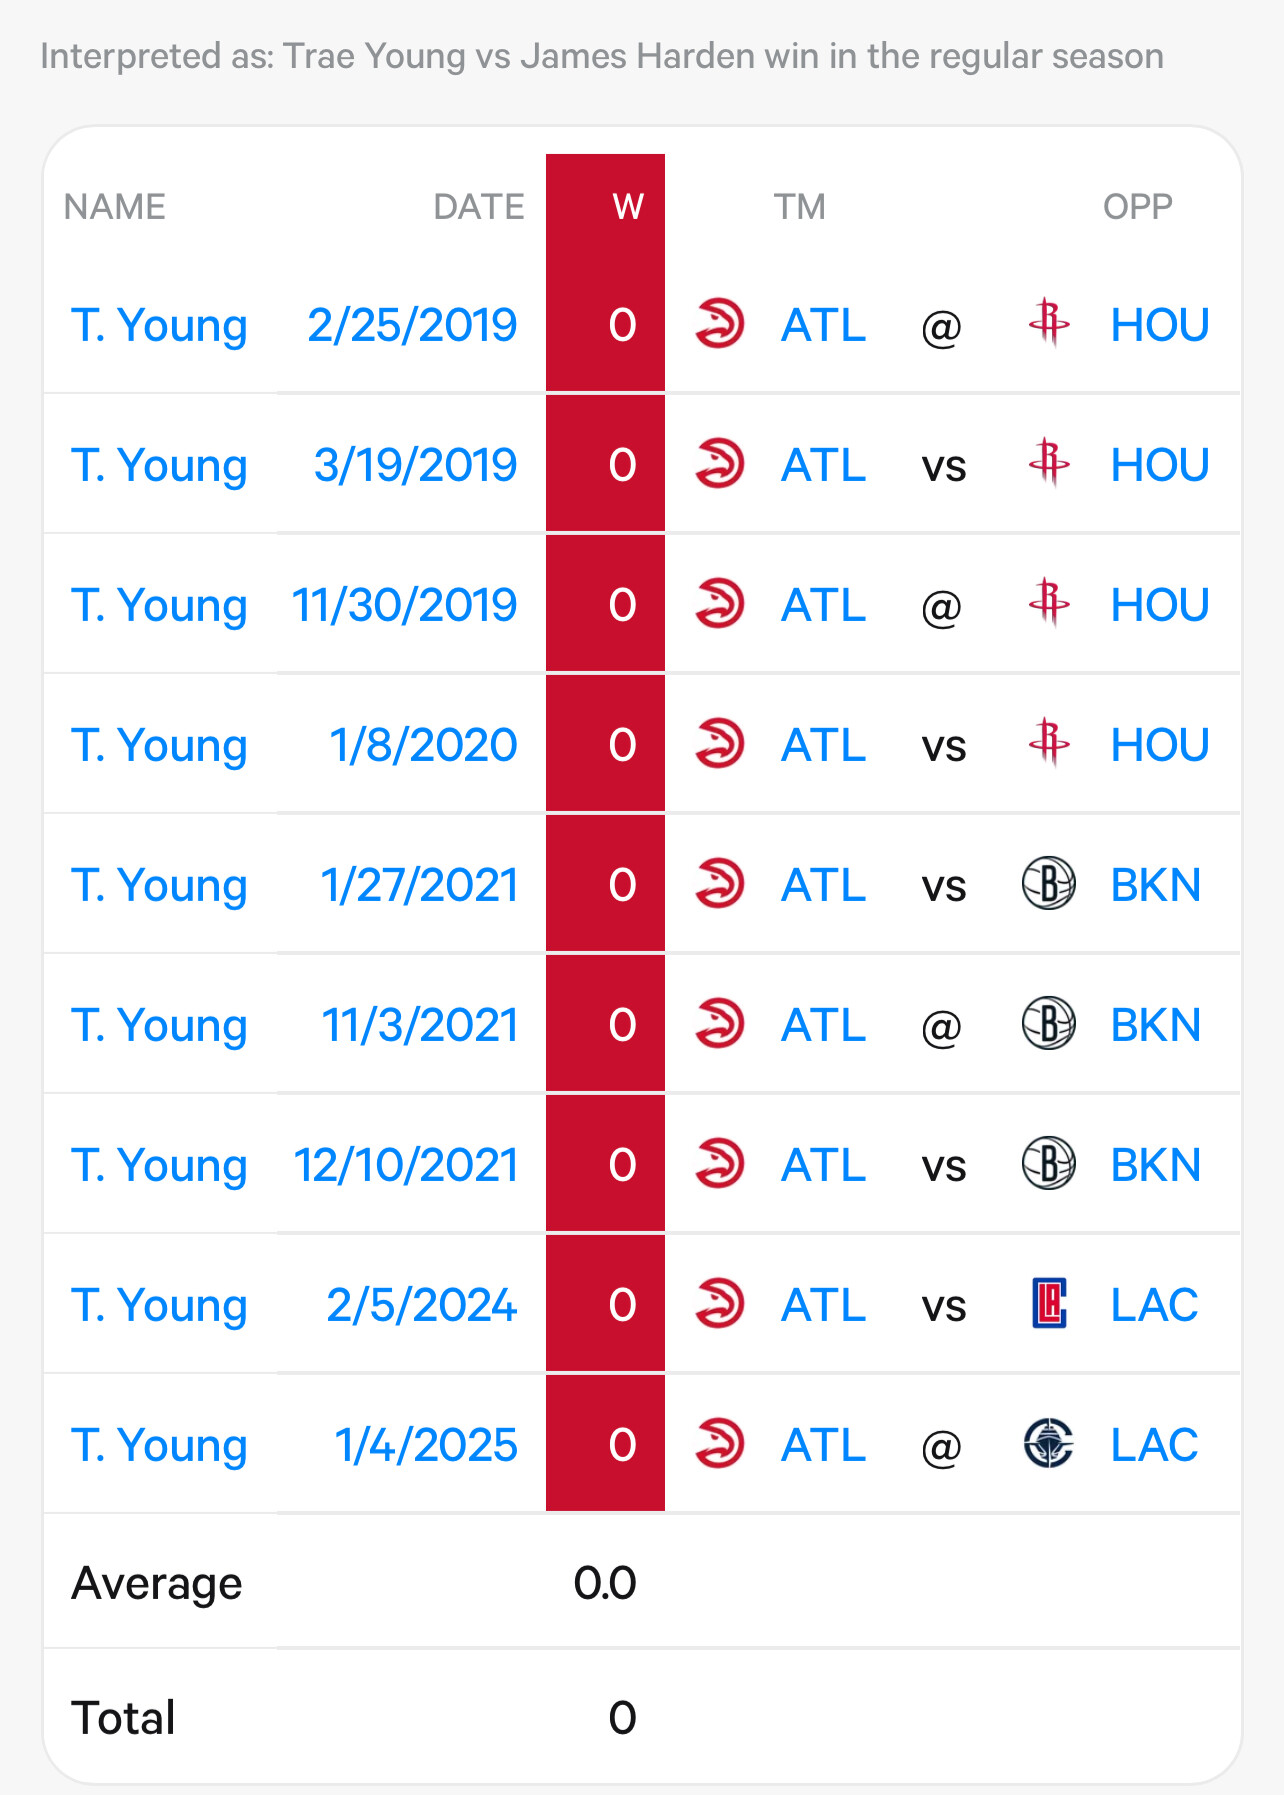Click Hawks logo in 12/10/2021 row
This screenshot has width=1284, height=1795.
pos(720,1164)
